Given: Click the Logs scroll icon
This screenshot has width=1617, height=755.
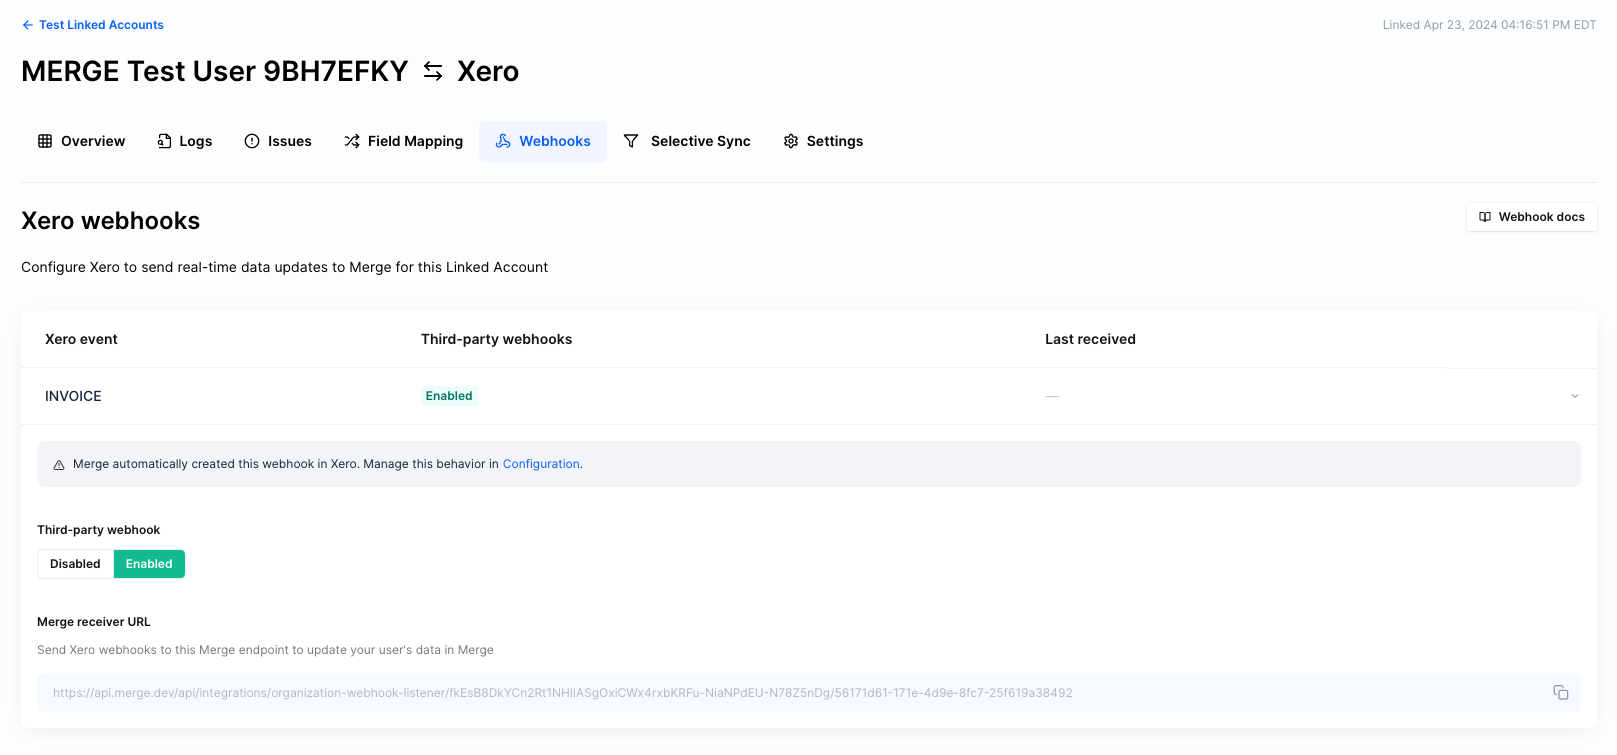Looking at the screenshot, I should pyautogui.click(x=164, y=141).
